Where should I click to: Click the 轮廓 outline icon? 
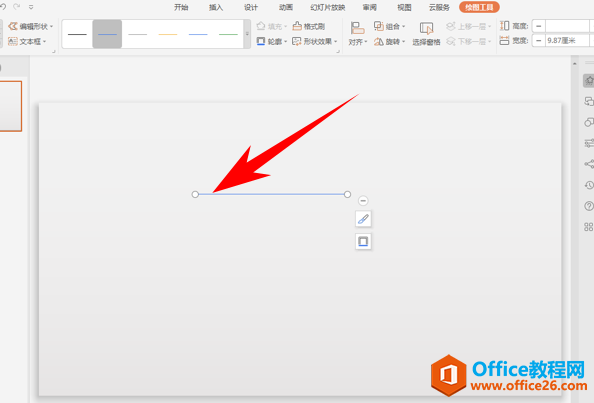tap(261, 41)
